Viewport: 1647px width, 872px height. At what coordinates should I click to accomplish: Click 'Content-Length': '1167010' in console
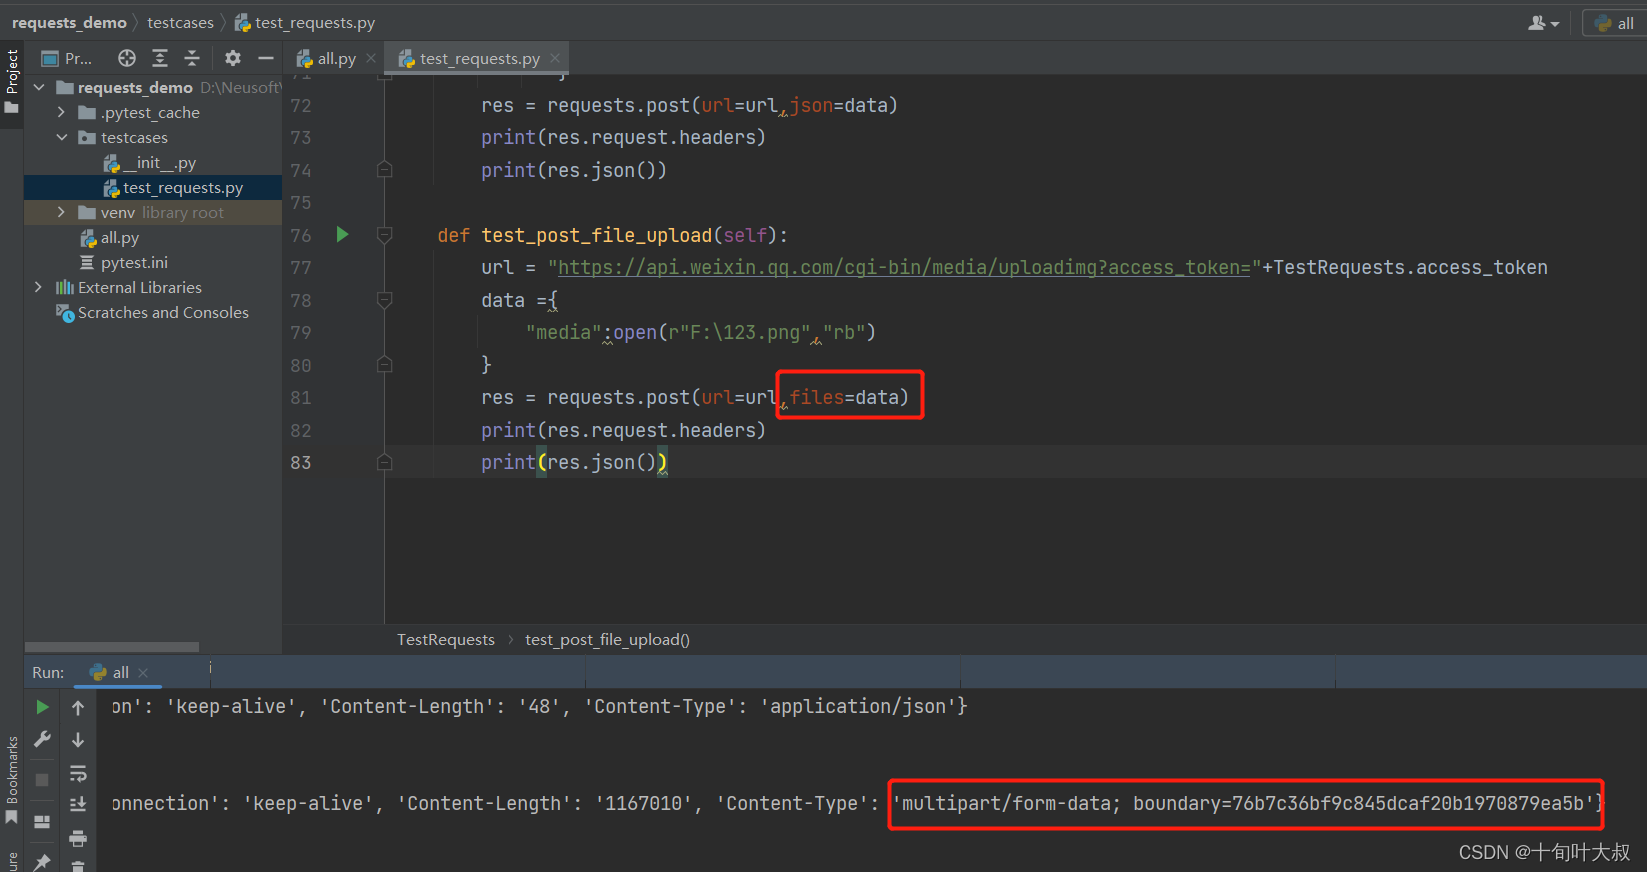coord(546,803)
